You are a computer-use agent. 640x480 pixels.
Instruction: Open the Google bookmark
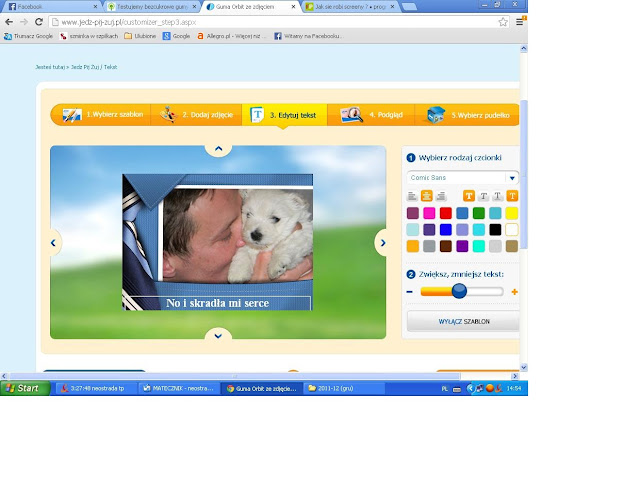176,36
